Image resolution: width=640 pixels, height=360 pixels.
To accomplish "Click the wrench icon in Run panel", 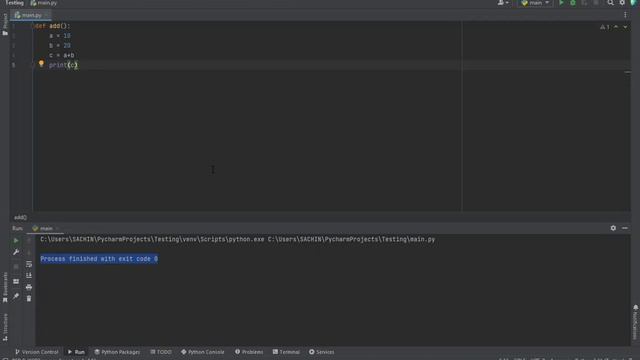I will [x=16, y=253].
